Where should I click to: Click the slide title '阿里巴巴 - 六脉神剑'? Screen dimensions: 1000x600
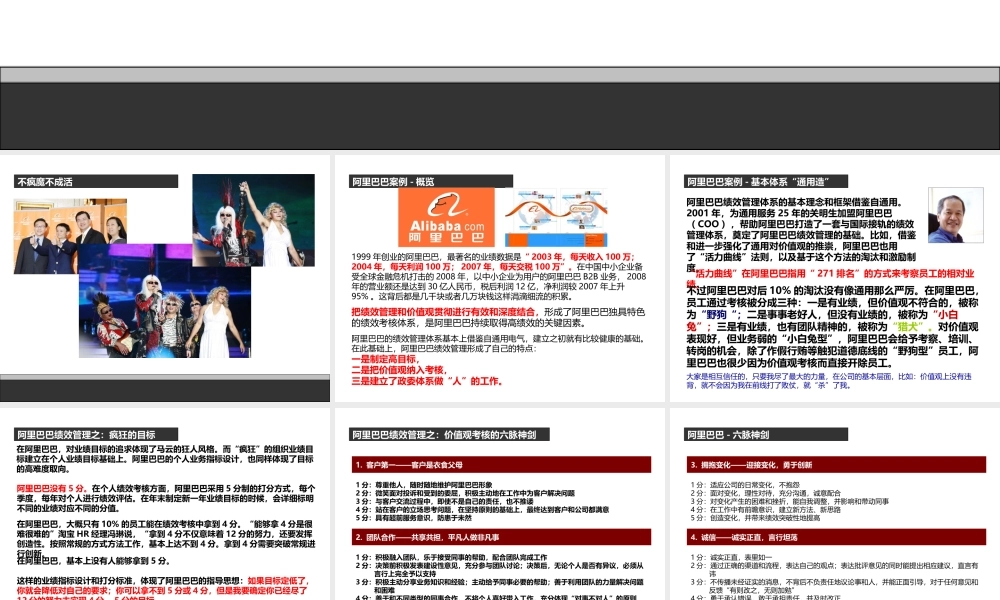[728, 435]
